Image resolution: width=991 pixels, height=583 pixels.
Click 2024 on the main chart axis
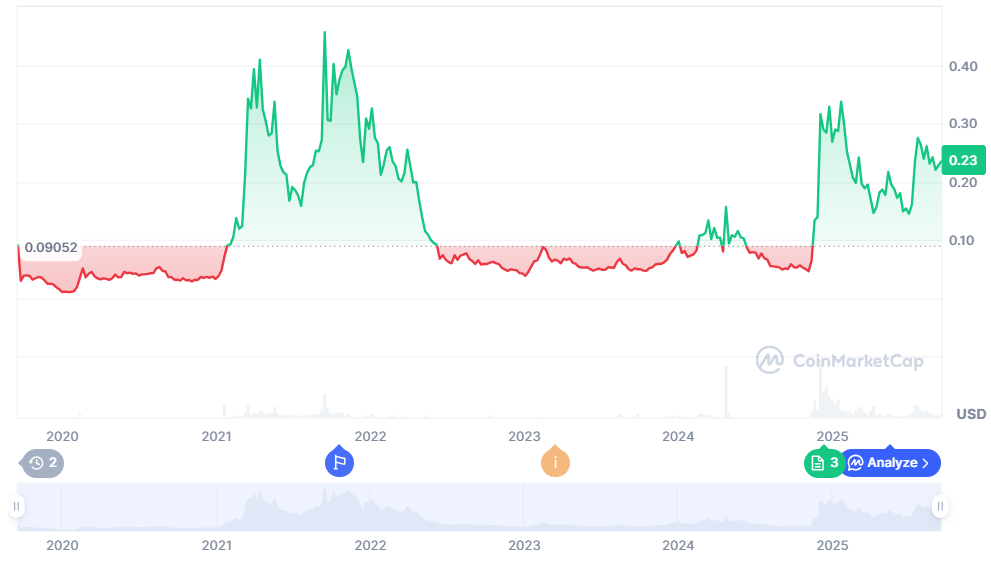tap(678, 436)
